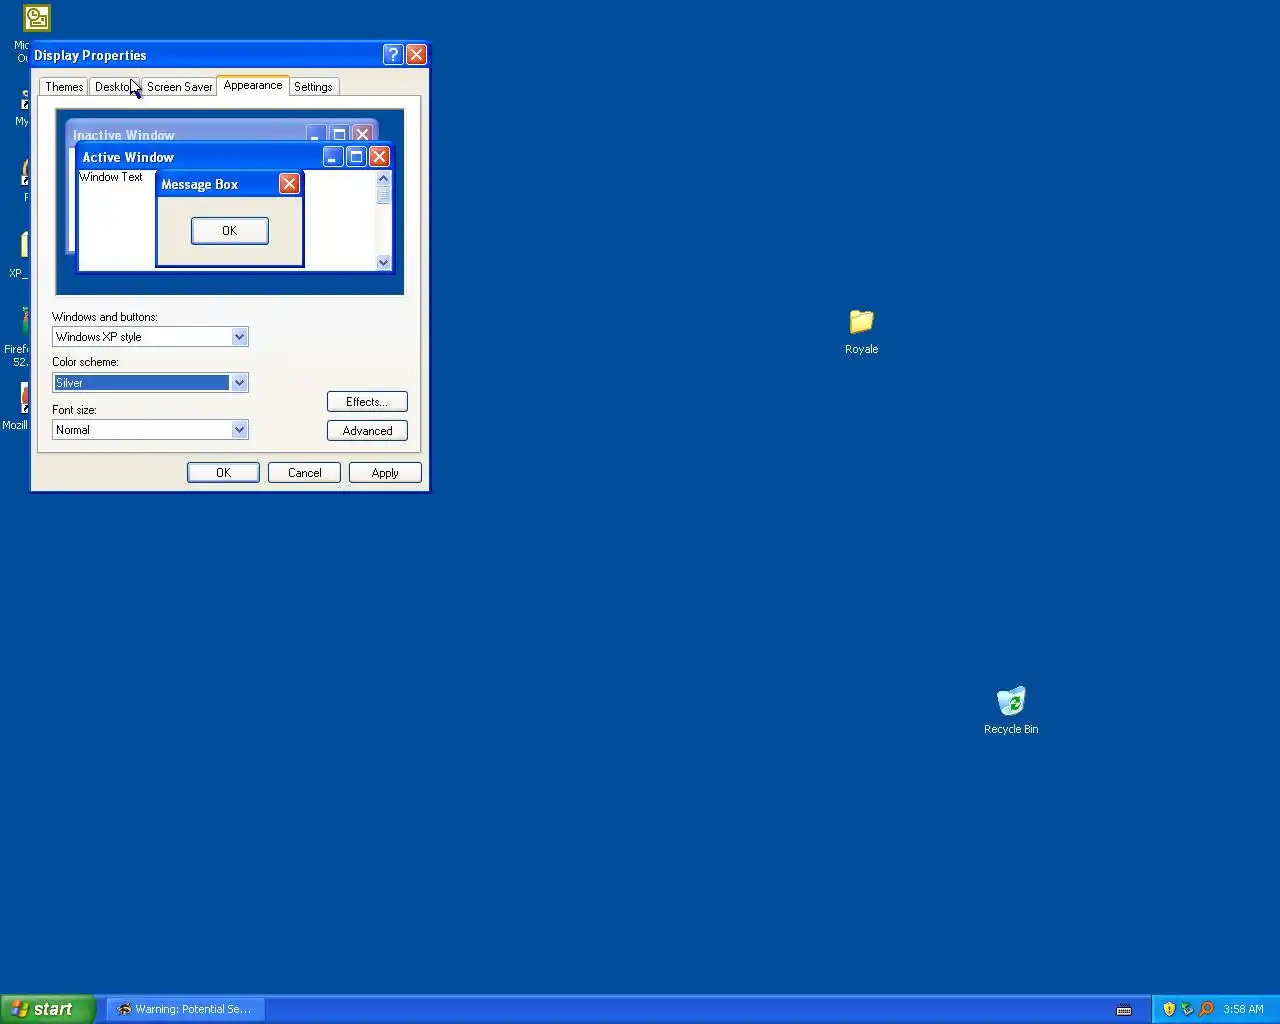1280x1024 pixels.
Task: Click the Message Box preview close icon
Action: (x=289, y=183)
